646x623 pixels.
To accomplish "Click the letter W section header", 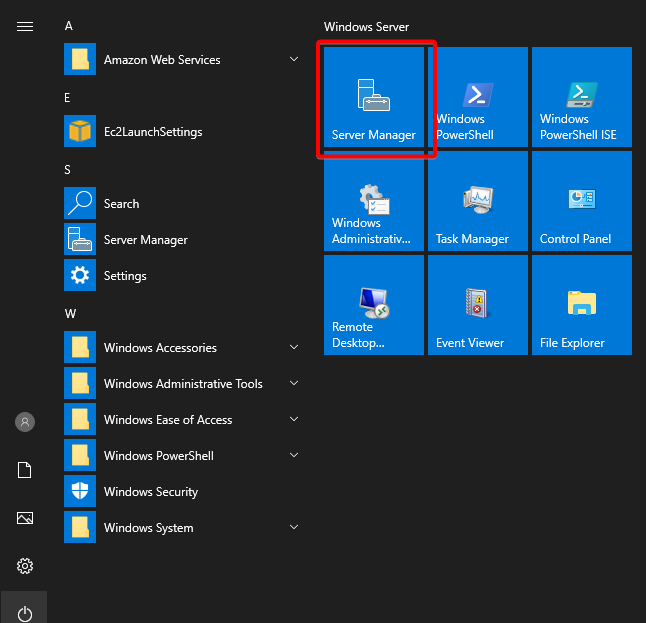I will pyautogui.click(x=70, y=314).
